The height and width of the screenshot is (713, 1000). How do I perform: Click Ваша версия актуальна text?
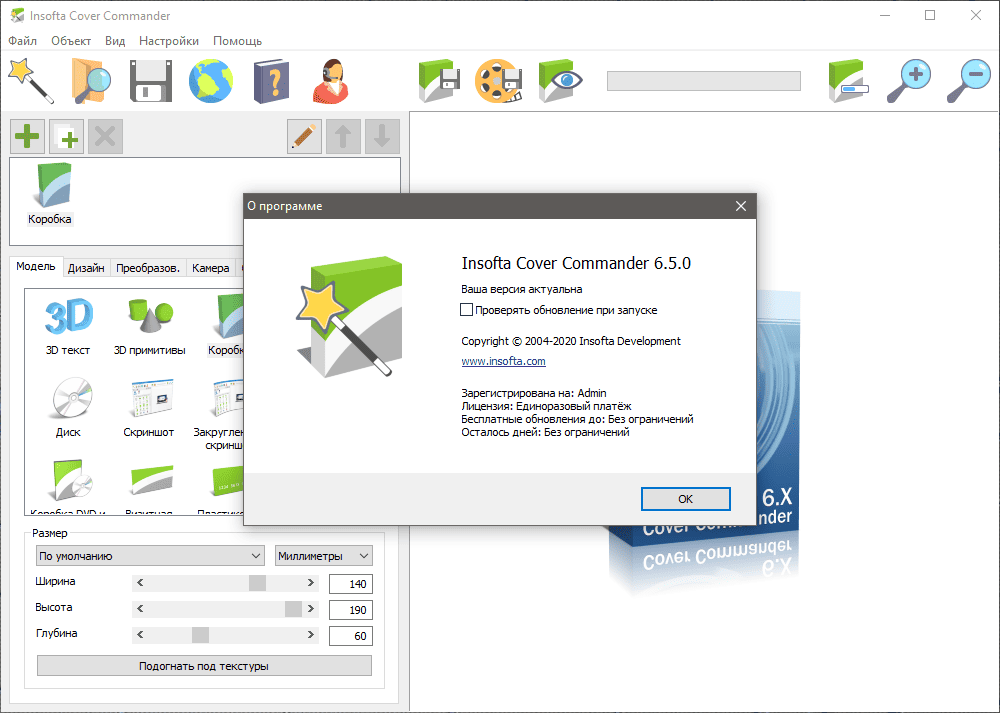(x=522, y=289)
